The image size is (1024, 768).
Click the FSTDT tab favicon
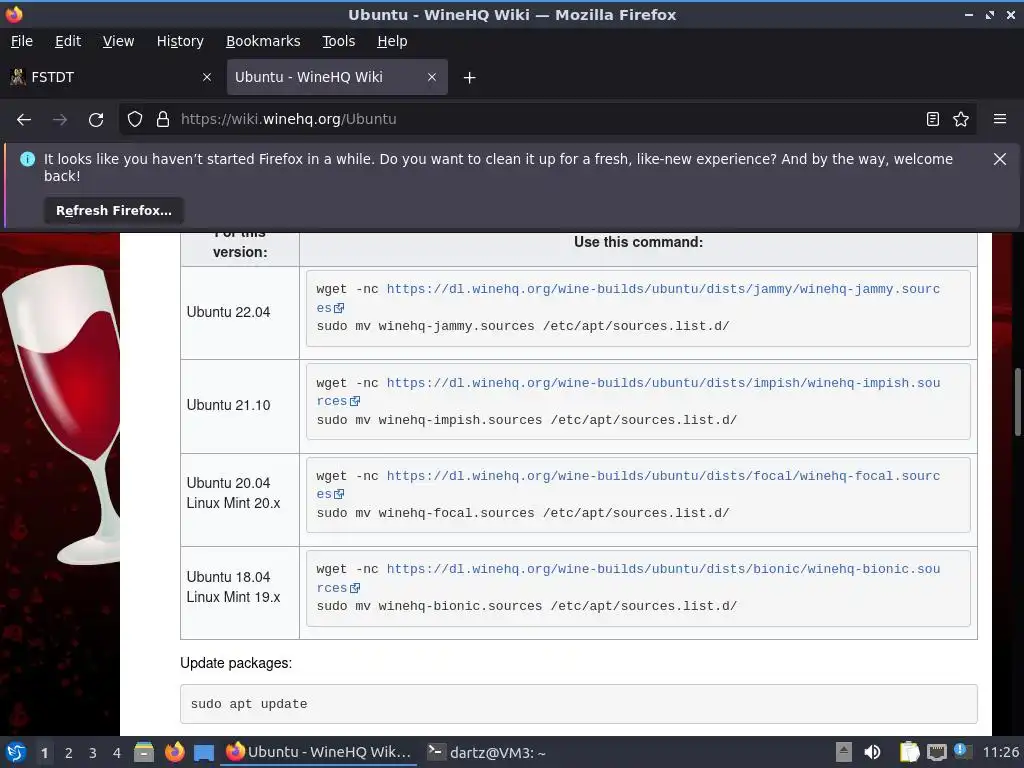18,77
